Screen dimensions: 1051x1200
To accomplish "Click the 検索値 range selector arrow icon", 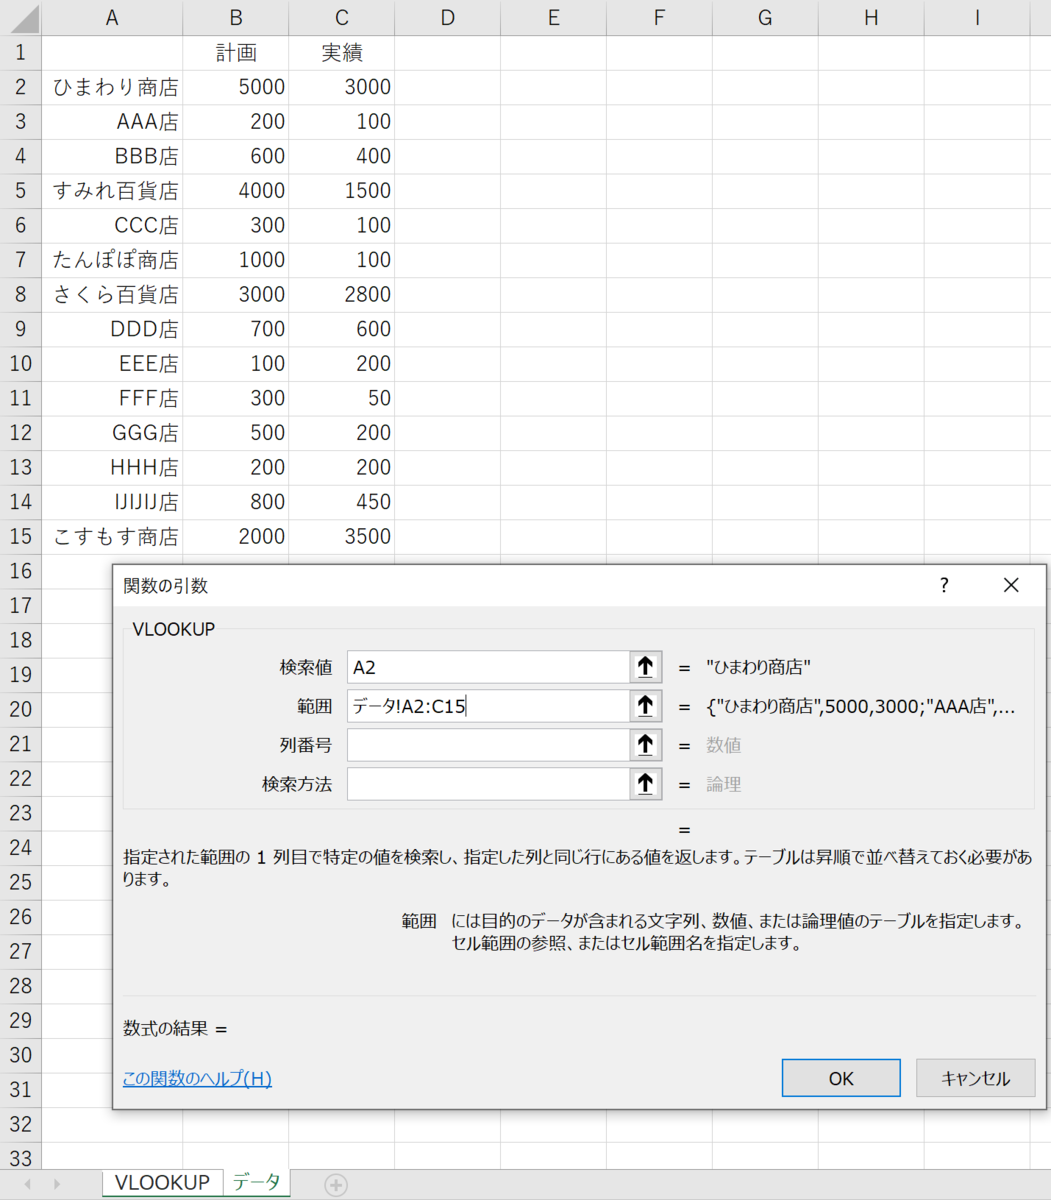I will pos(646,667).
